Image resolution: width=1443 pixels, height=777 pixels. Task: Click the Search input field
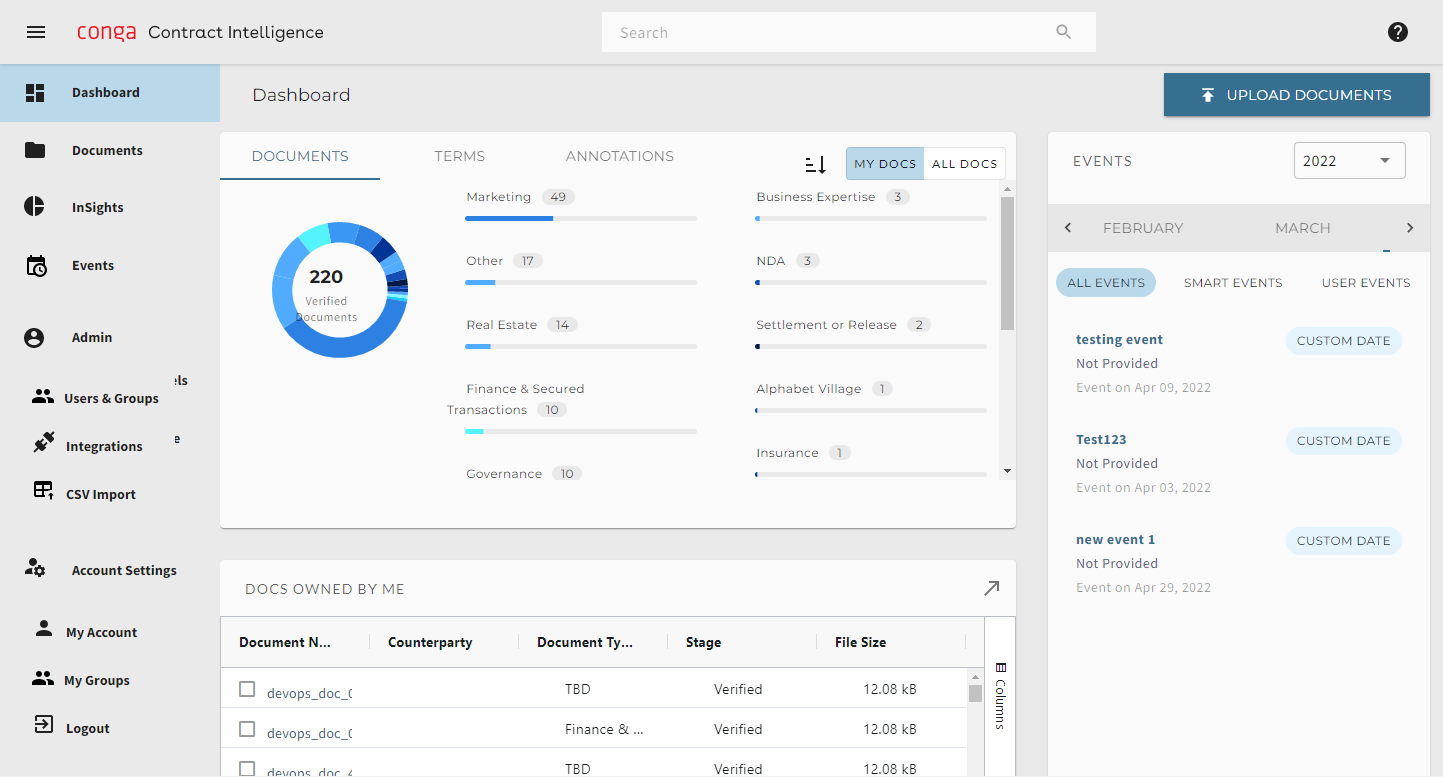tap(830, 32)
